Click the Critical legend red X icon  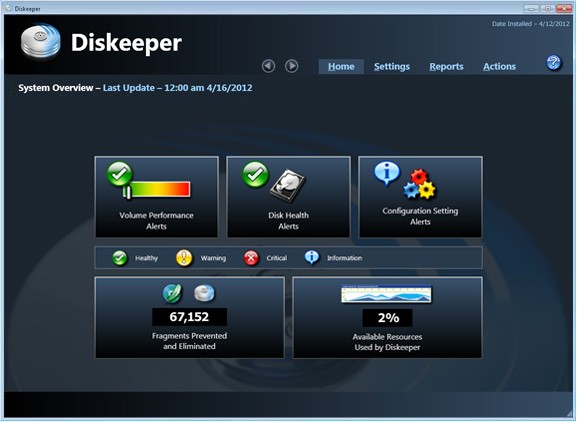tap(251, 258)
